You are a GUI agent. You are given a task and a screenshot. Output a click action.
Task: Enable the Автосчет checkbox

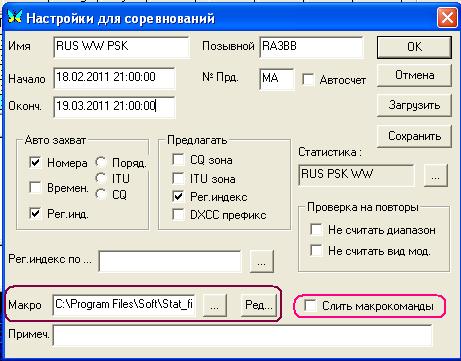click(x=308, y=80)
